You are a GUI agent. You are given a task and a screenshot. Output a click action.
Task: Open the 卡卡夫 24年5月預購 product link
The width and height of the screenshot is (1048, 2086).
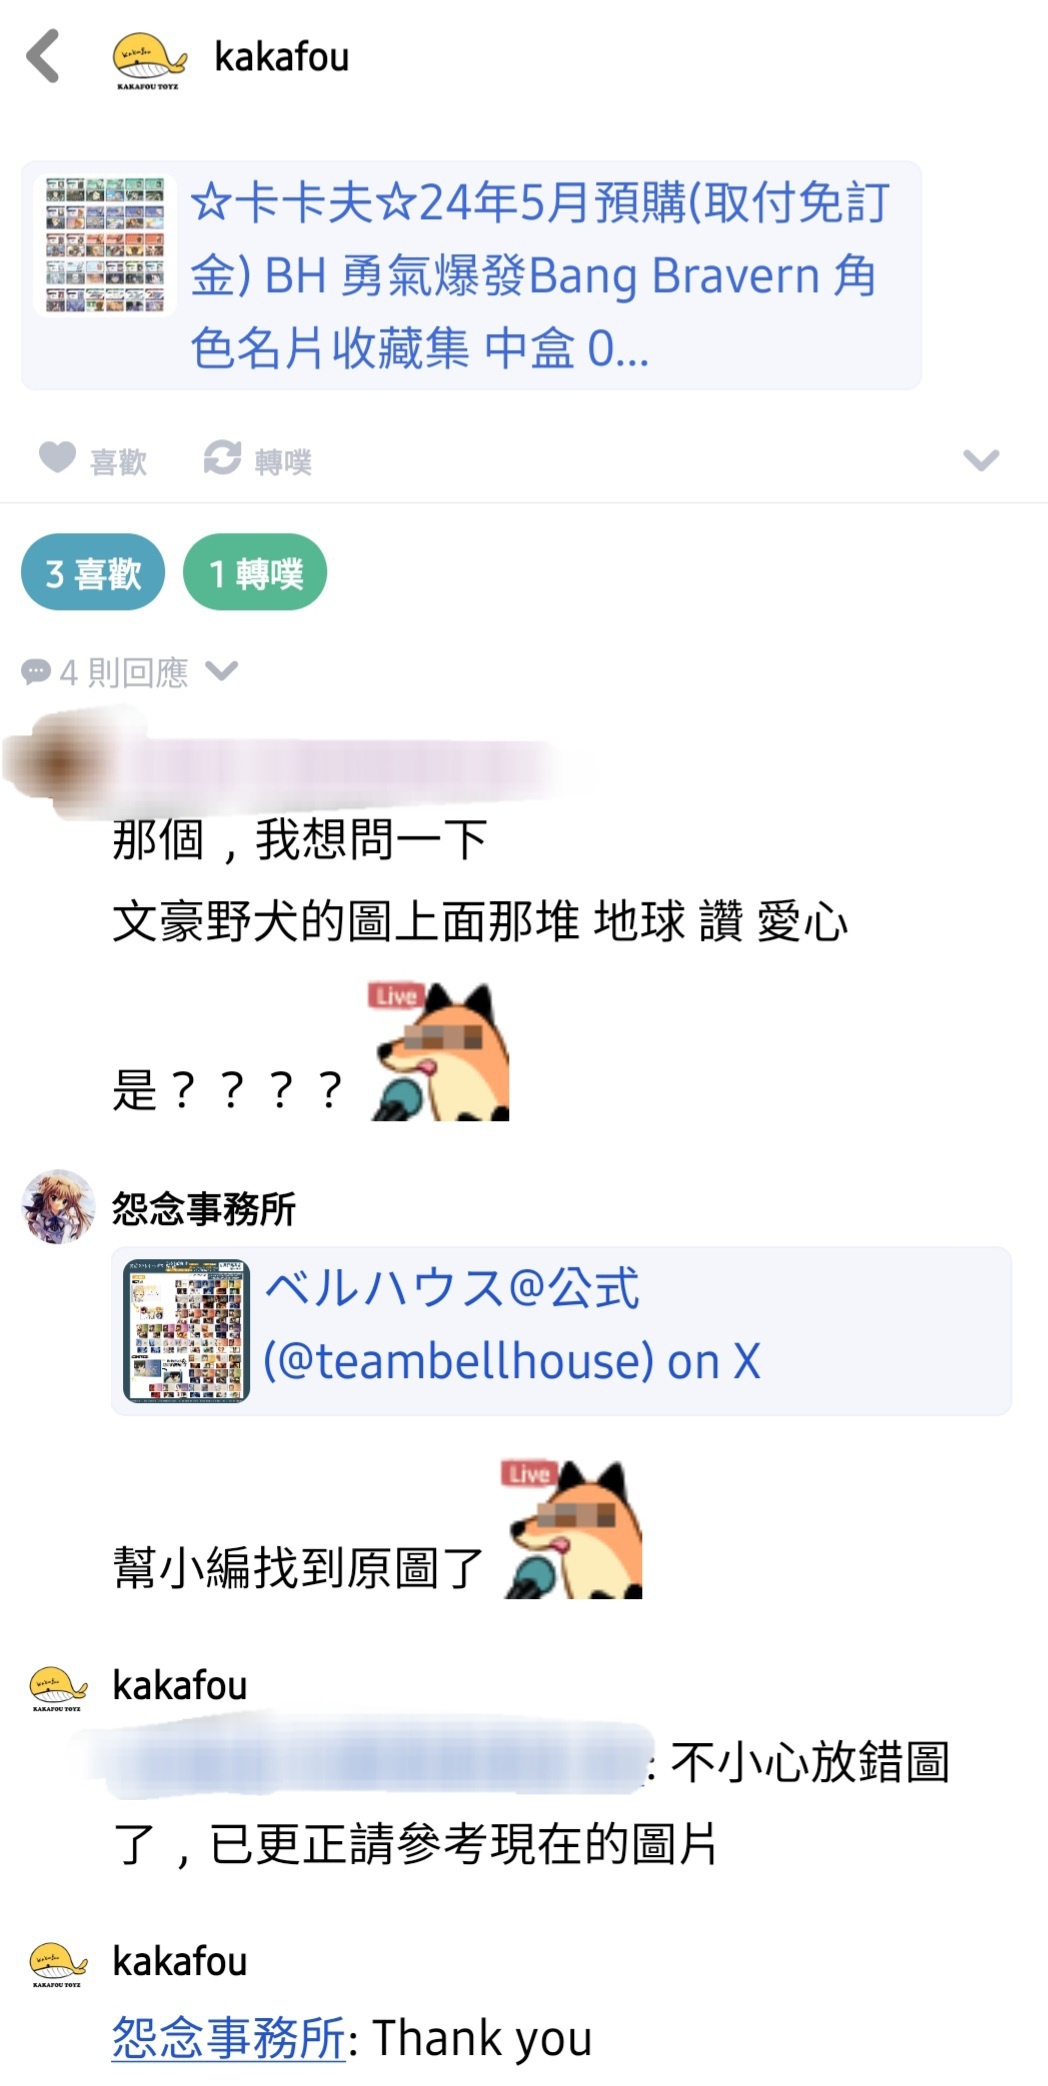[x=540, y=275]
